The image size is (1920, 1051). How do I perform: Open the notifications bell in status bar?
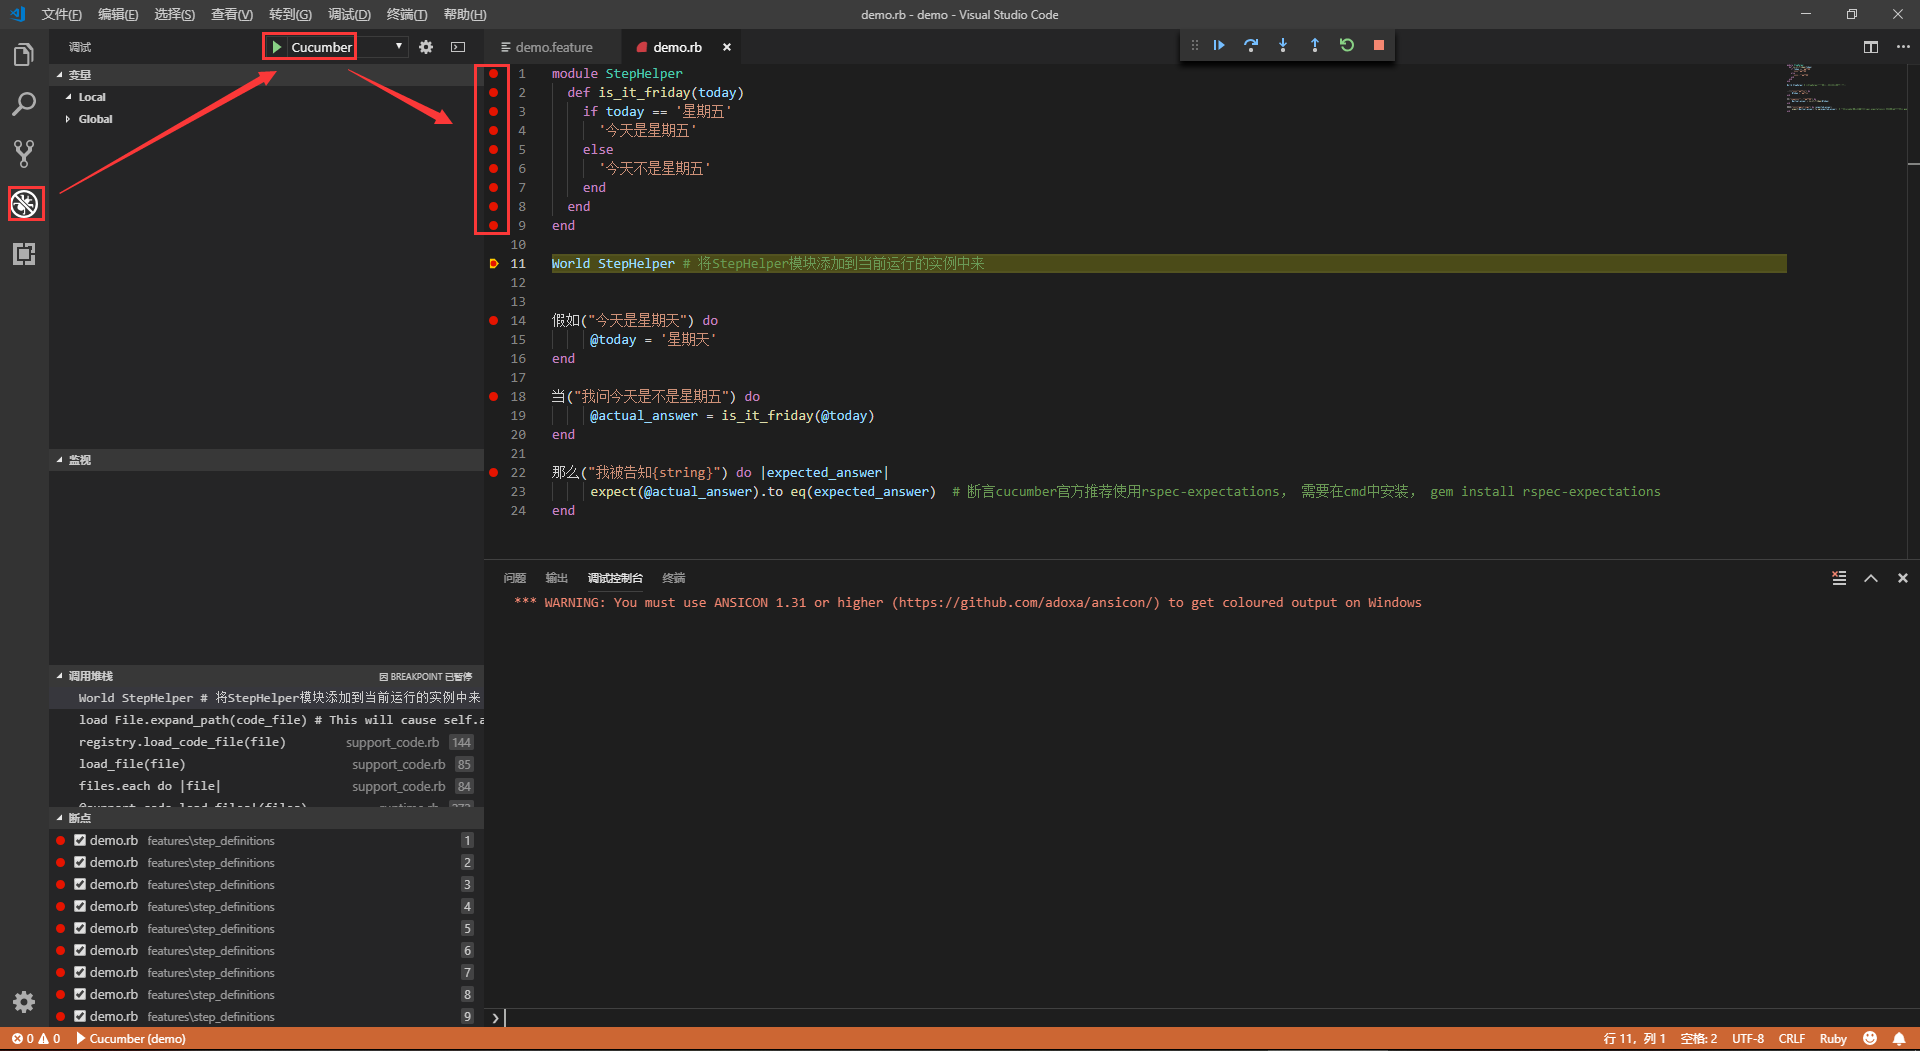point(1899,1039)
